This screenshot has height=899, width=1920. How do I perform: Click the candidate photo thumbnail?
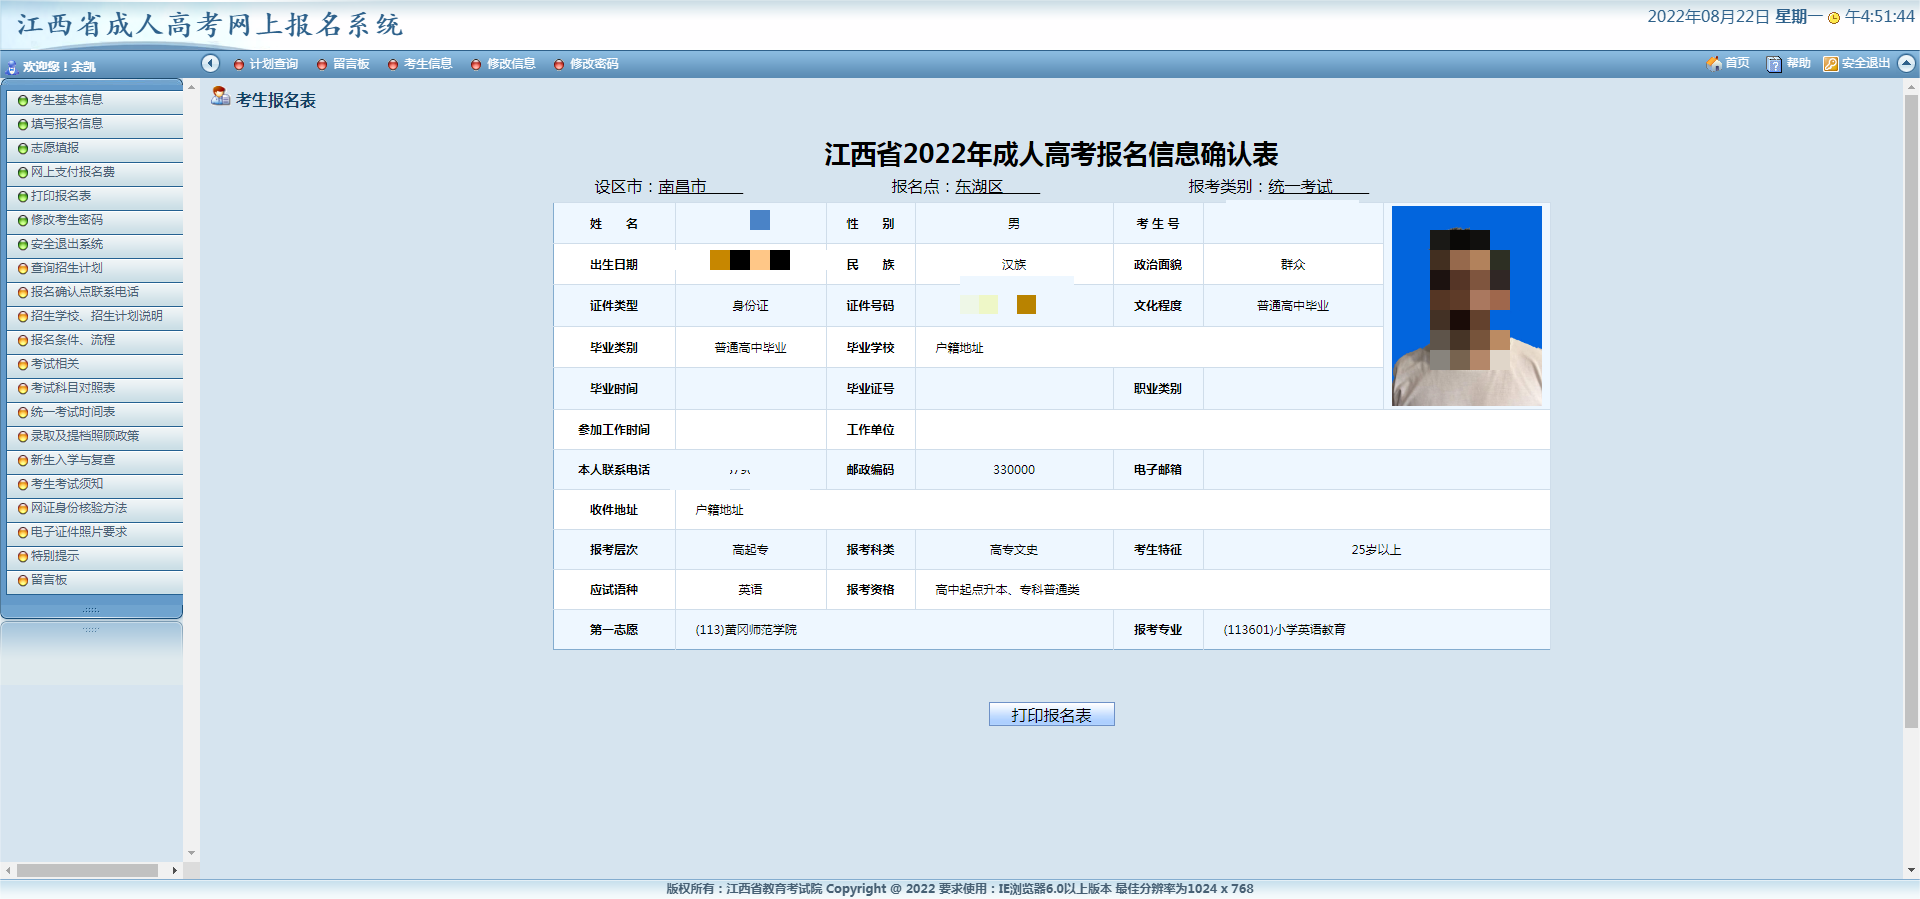1466,305
